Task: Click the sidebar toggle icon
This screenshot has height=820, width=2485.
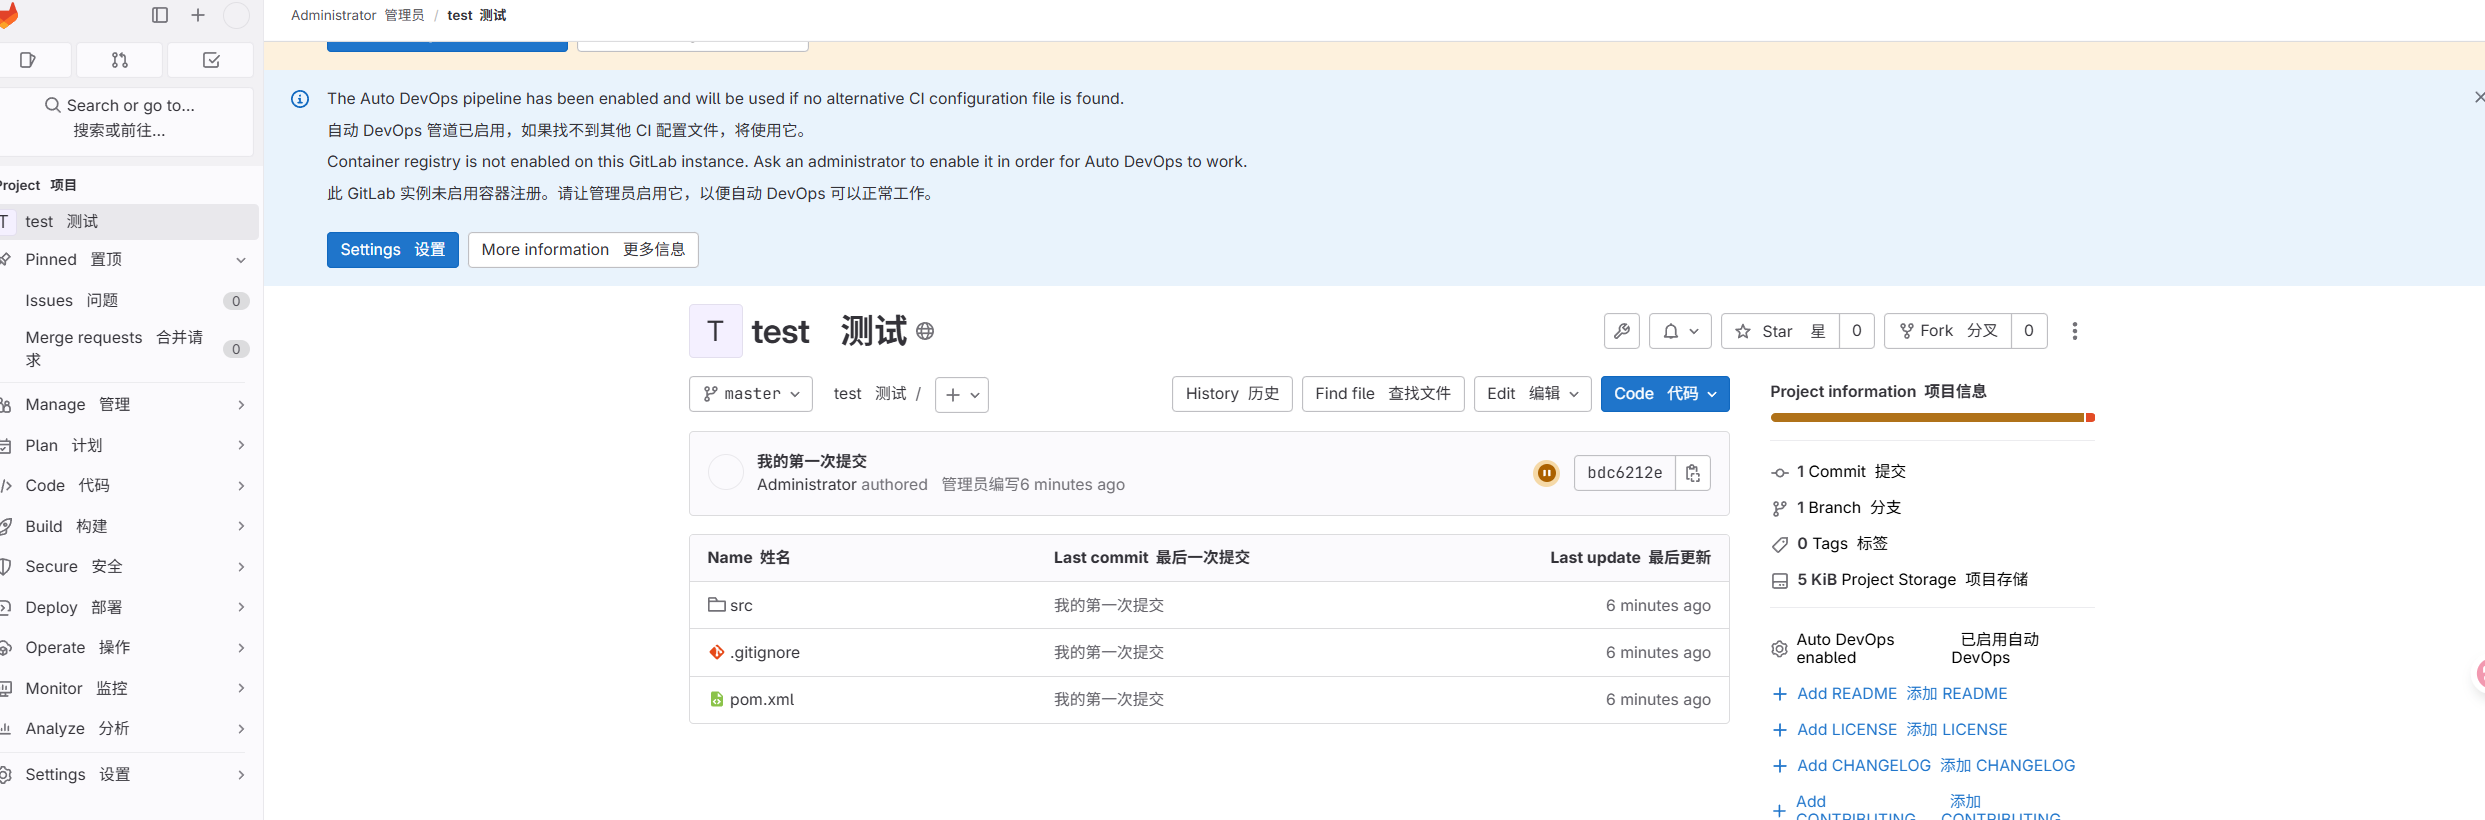Action: pyautogui.click(x=160, y=15)
